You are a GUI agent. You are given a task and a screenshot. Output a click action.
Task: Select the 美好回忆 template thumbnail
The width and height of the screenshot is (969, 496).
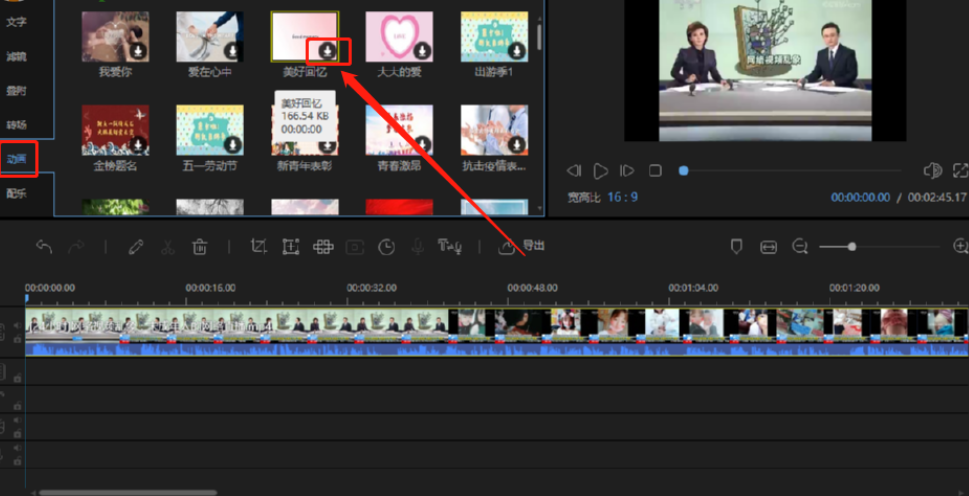point(304,36)
